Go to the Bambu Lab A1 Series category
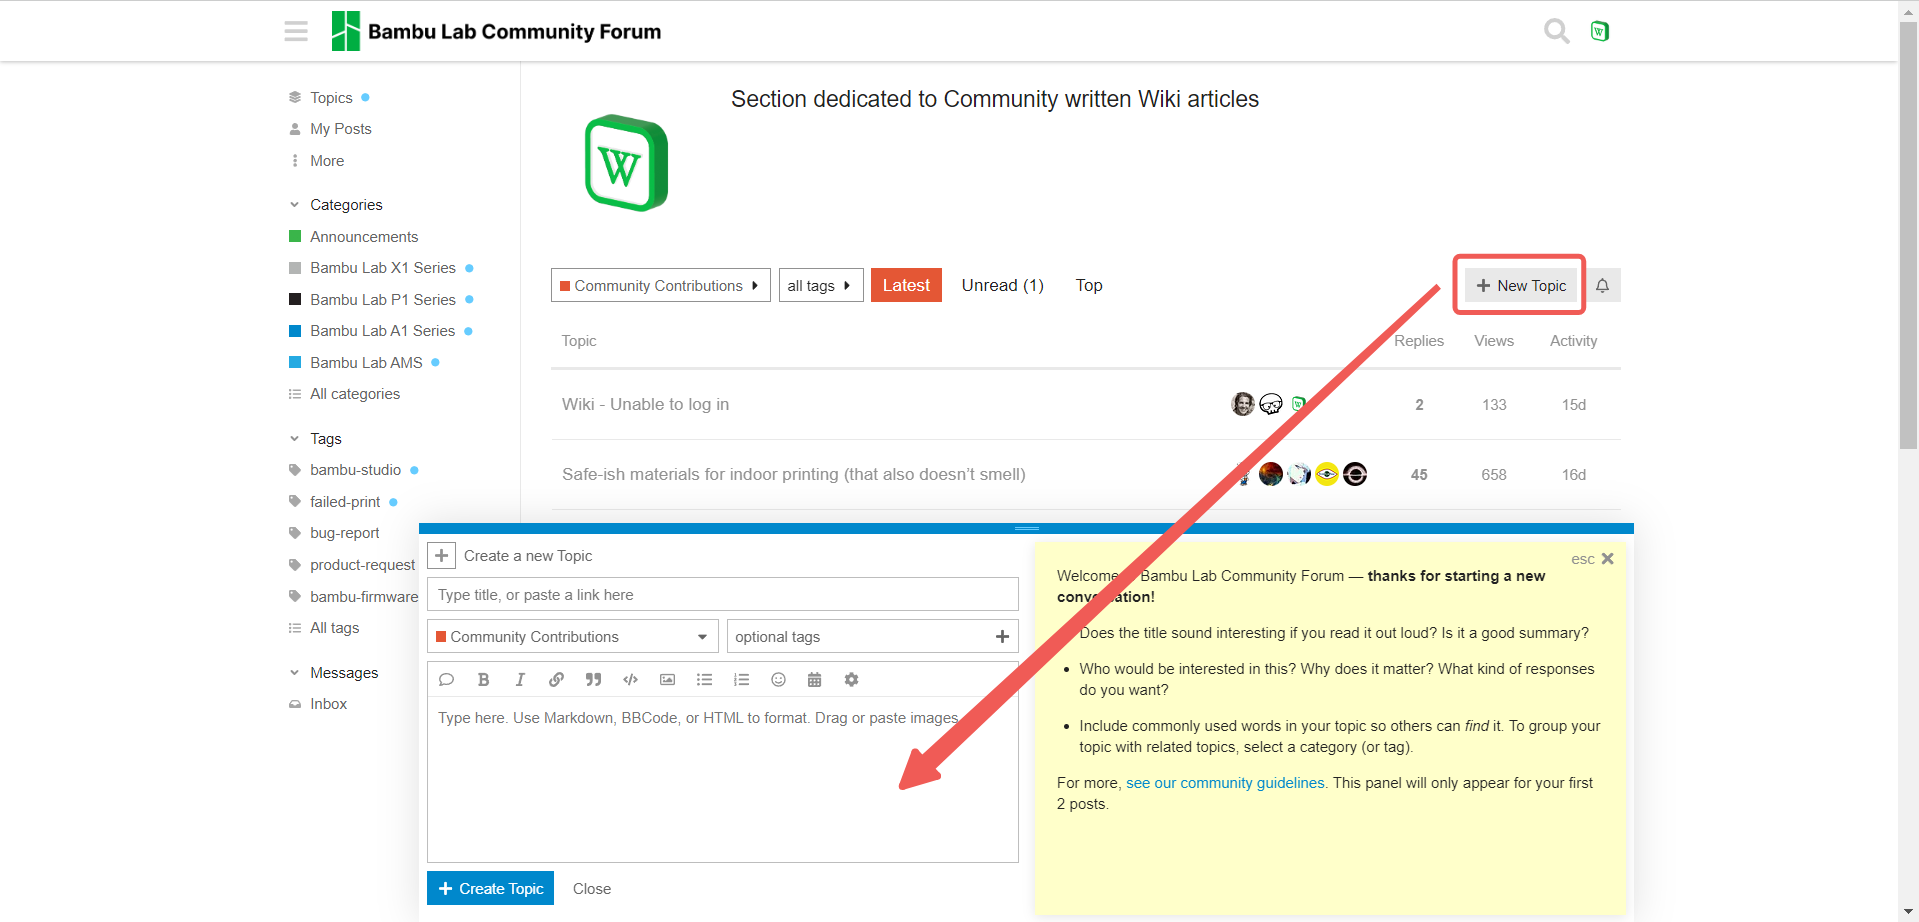 [381, 331]
